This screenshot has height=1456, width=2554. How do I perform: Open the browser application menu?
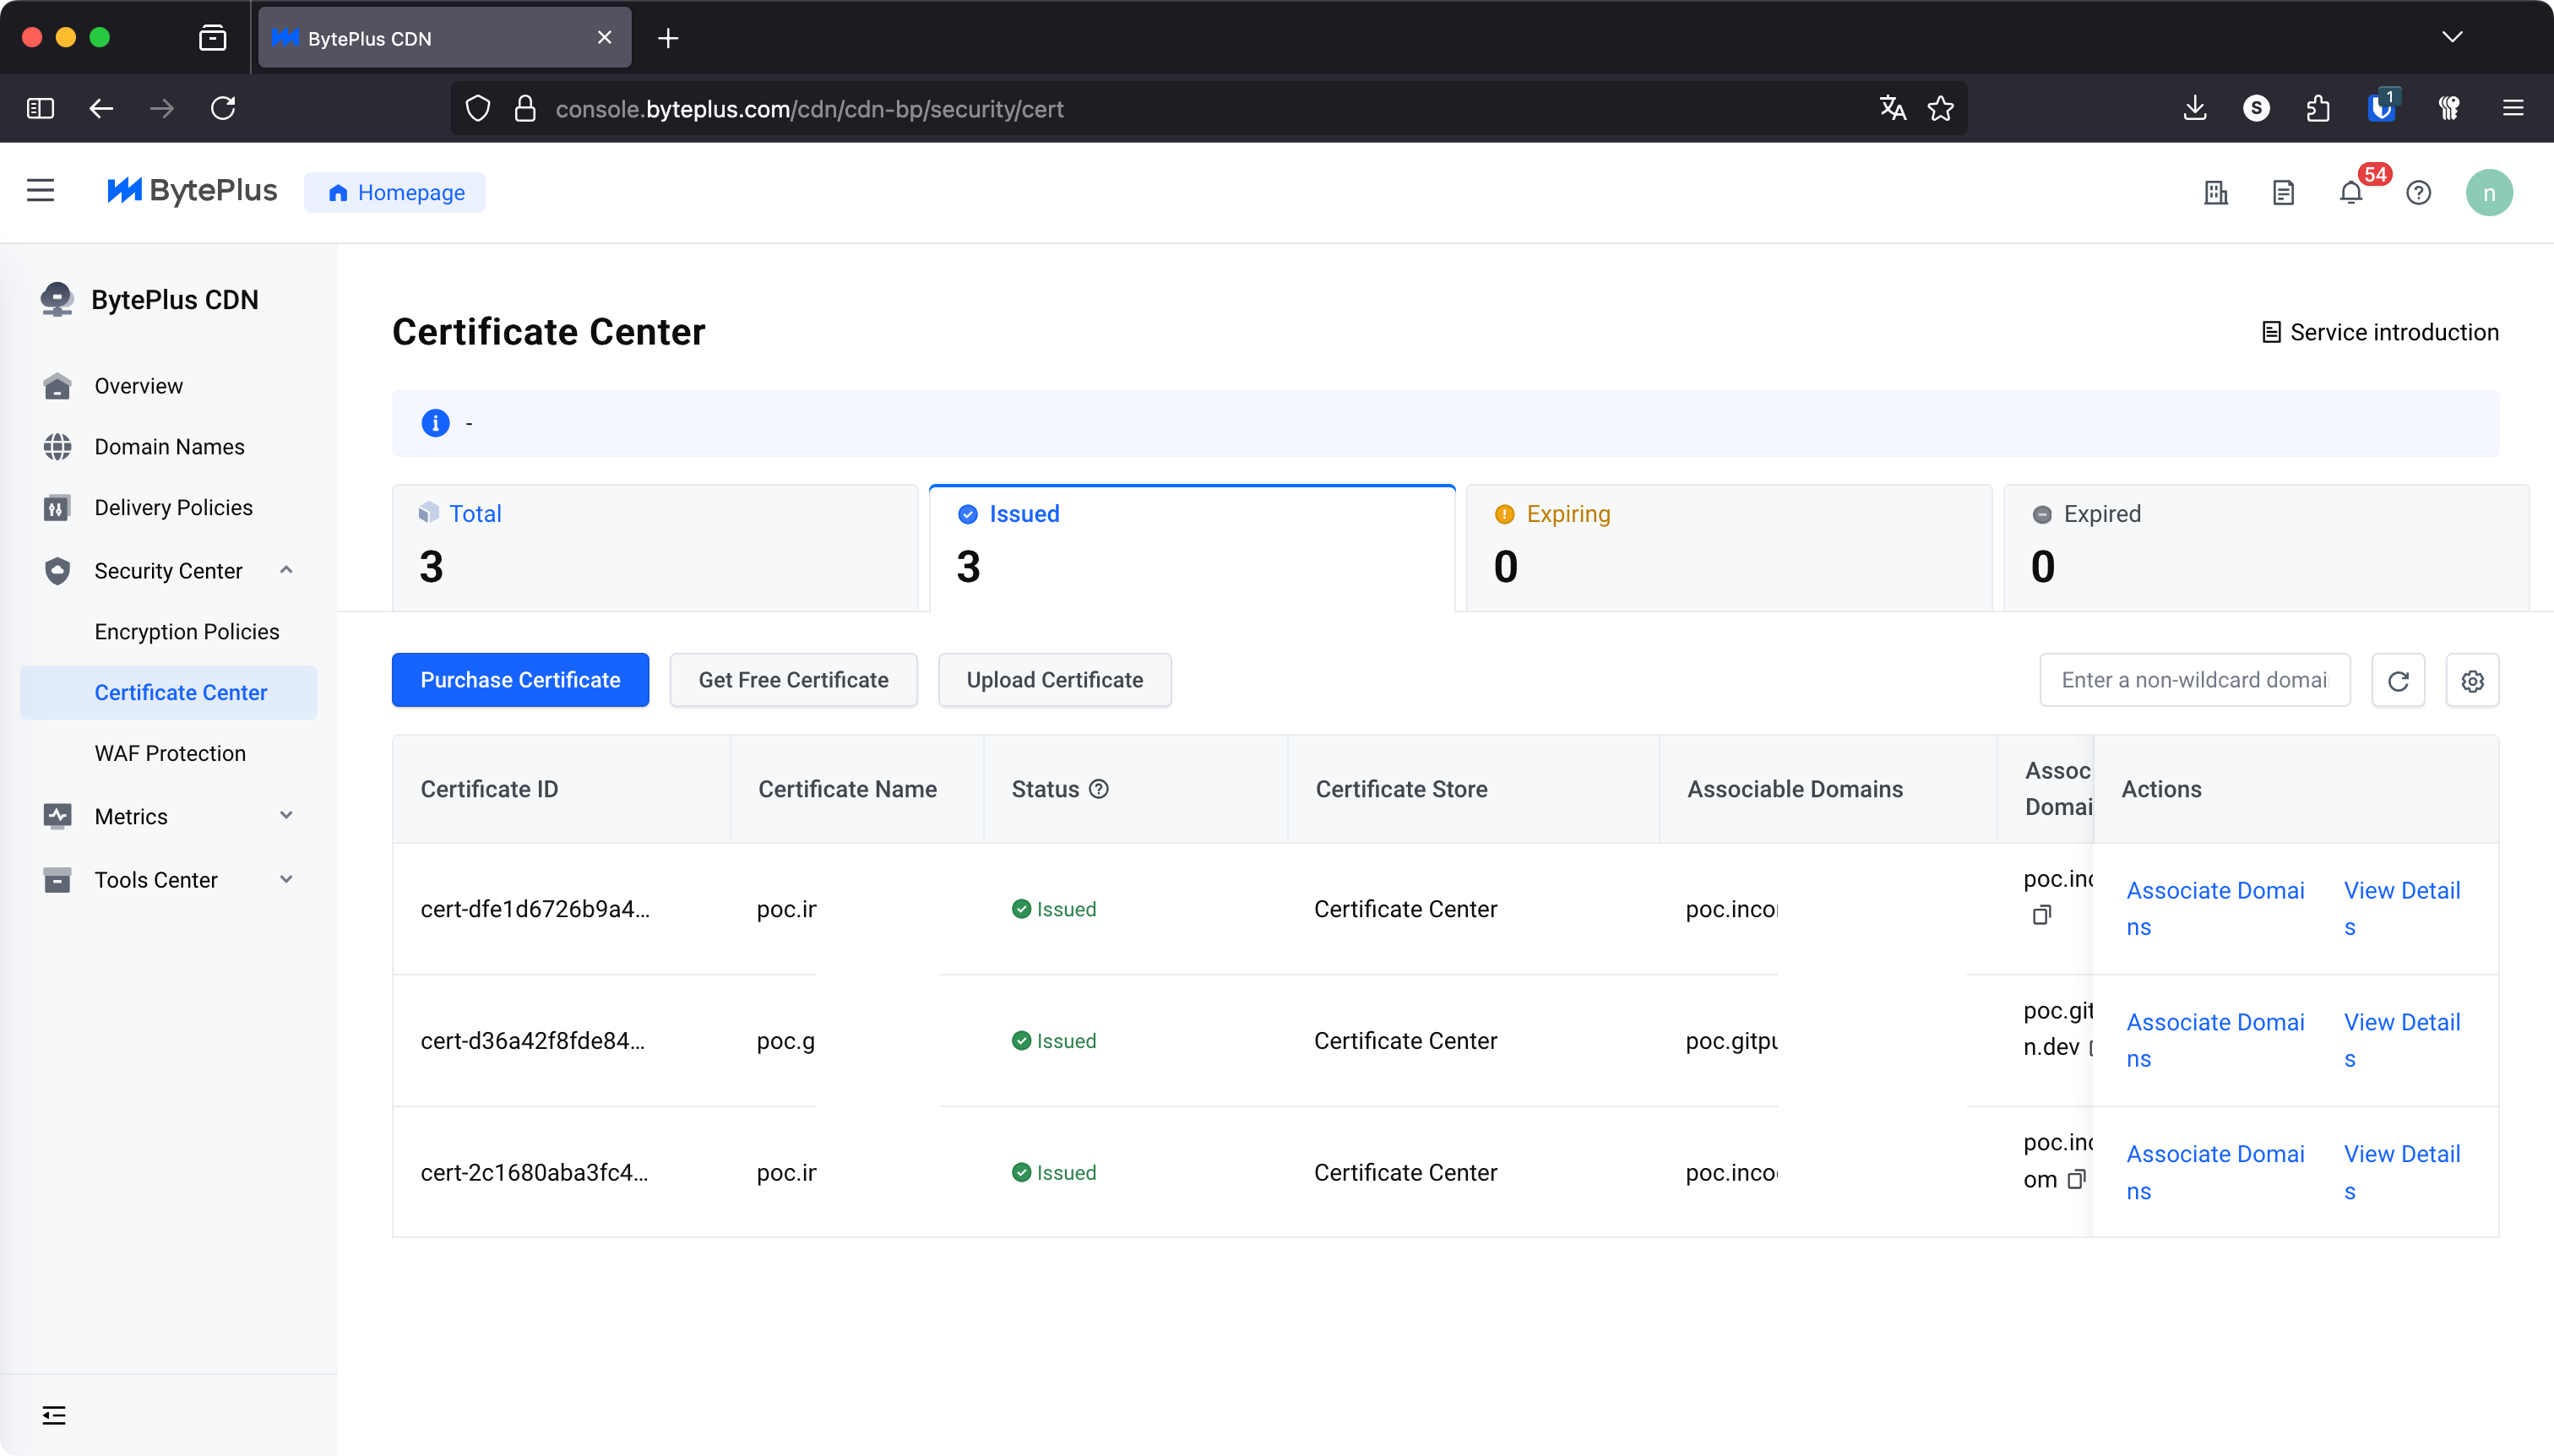pos(2512,108)
